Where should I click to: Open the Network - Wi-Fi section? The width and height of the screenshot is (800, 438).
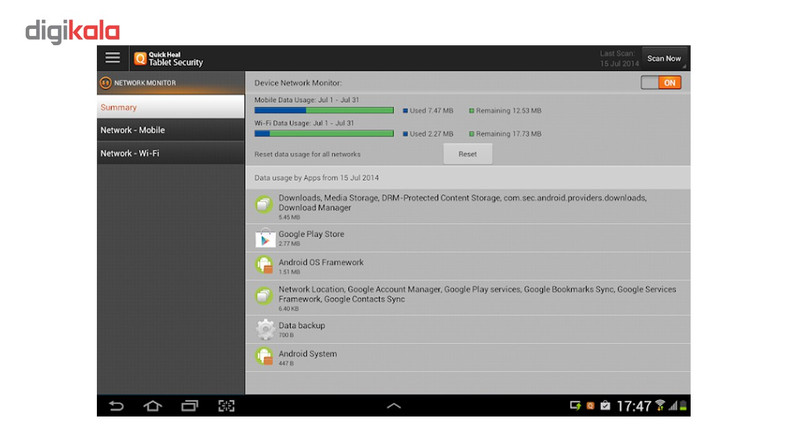(170, 153)
